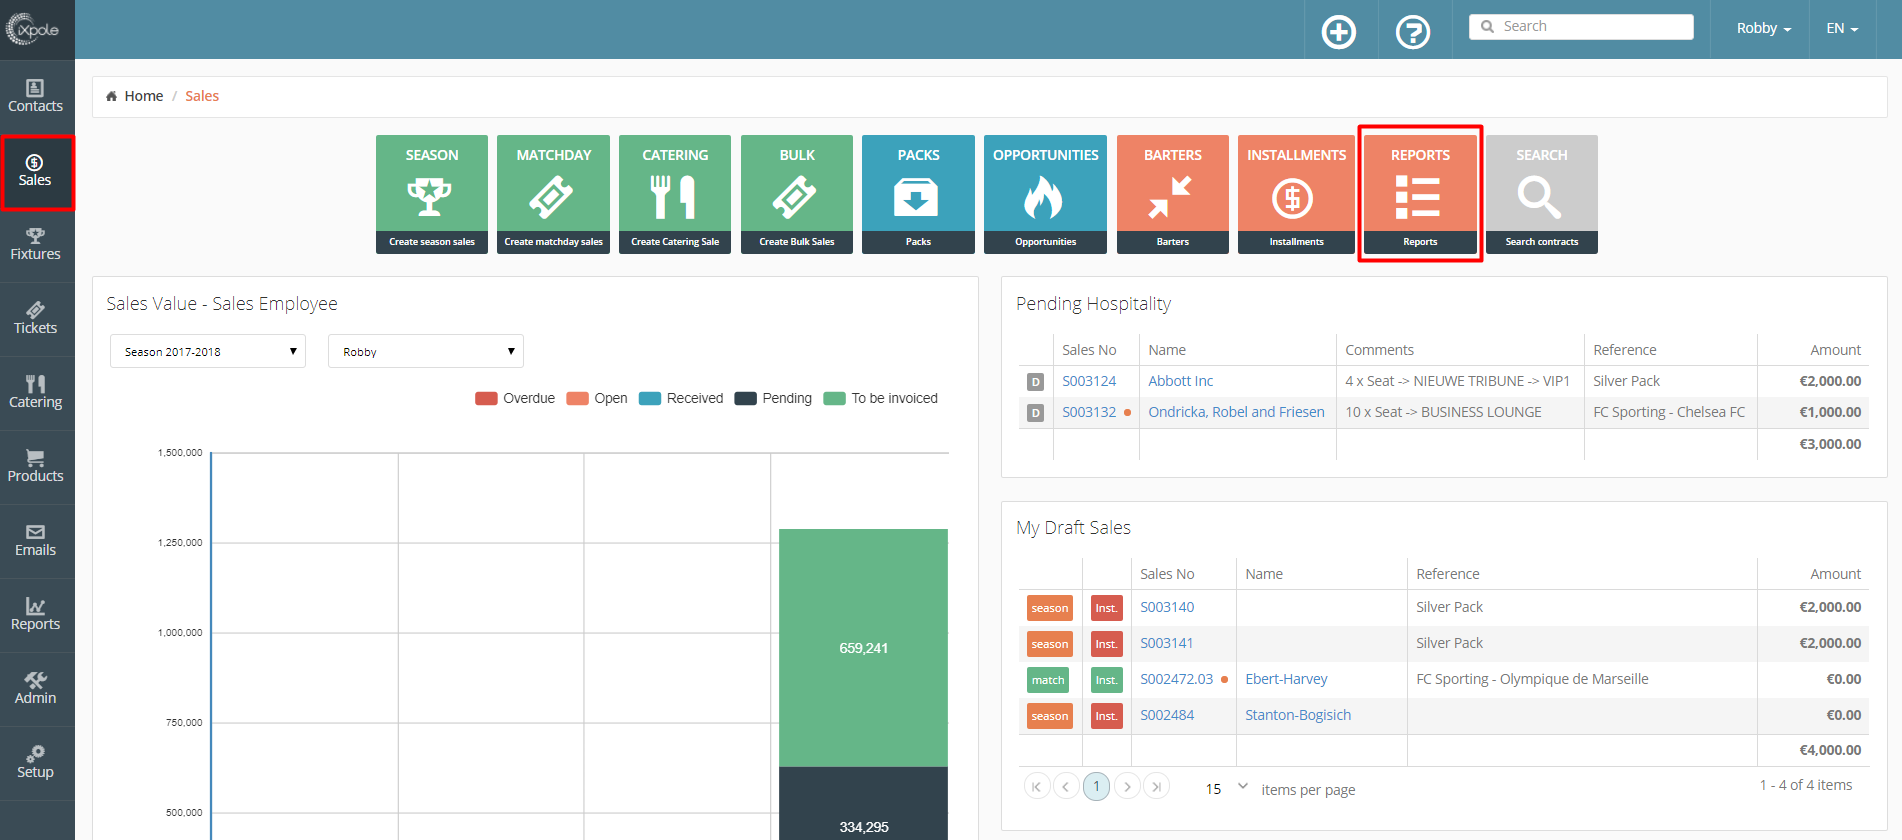The width and height of the screenshot is (1902, 840).
Task: Click the D badge for S003124
Action: (1035, 382)
